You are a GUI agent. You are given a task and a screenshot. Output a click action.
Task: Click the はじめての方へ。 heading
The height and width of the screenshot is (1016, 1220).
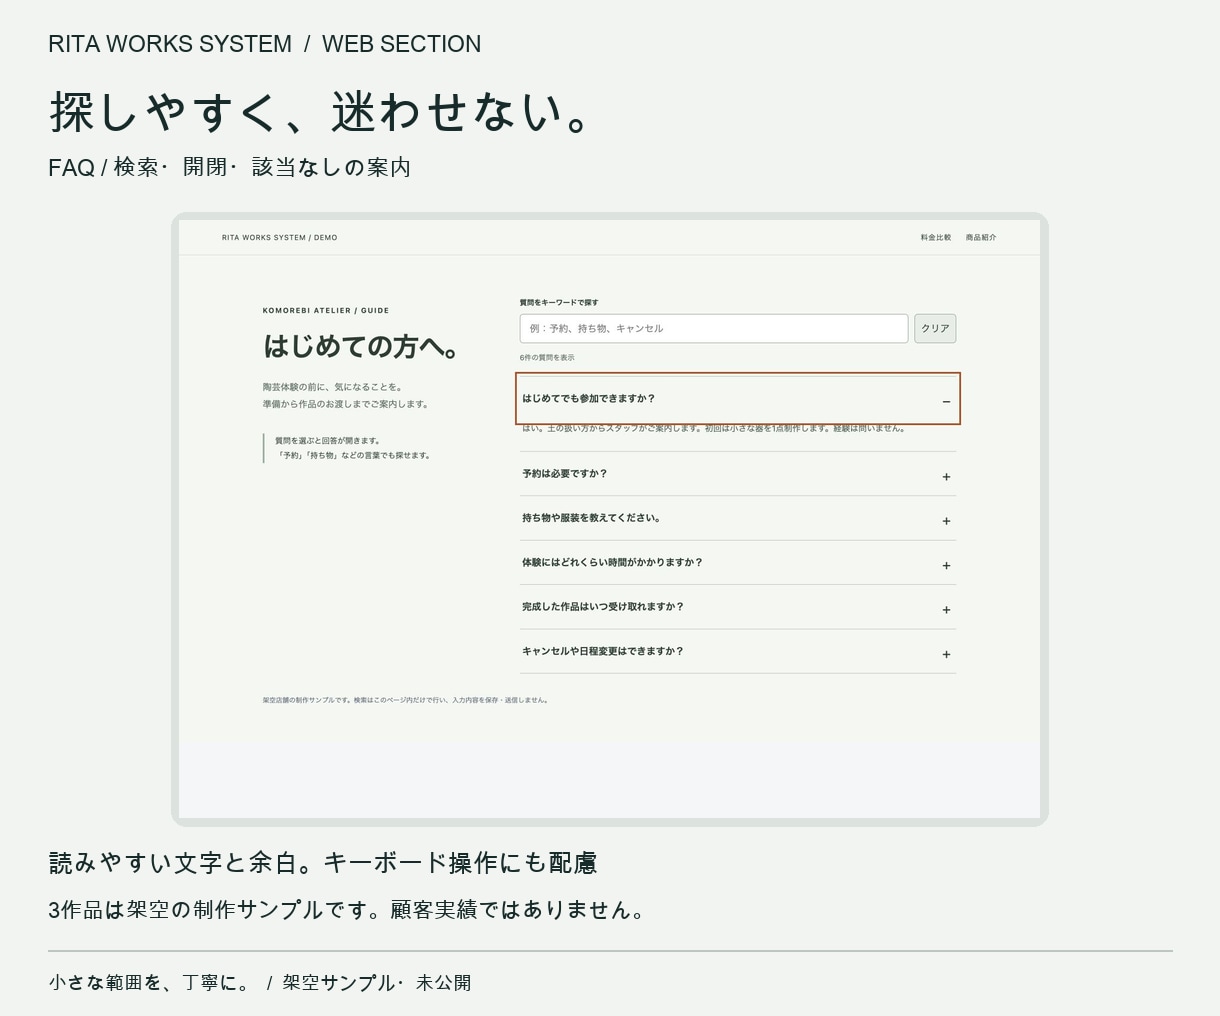[362, 346]
